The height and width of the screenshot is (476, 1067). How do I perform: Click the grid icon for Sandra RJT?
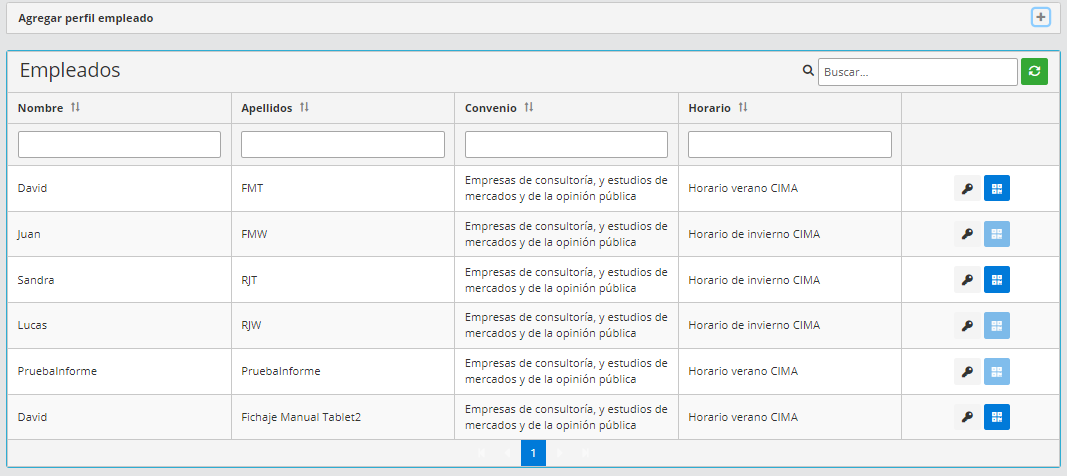pyautogui.click(x=997, y=280)
